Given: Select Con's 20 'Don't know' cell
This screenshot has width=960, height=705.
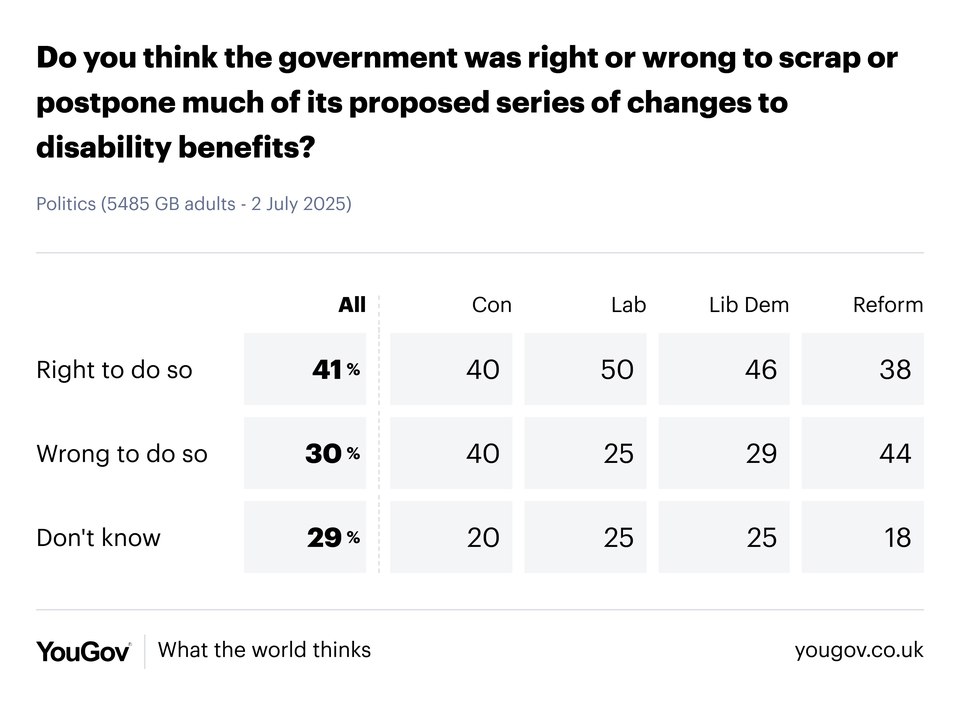Looking at the screenshot, I should pos(451,538).
